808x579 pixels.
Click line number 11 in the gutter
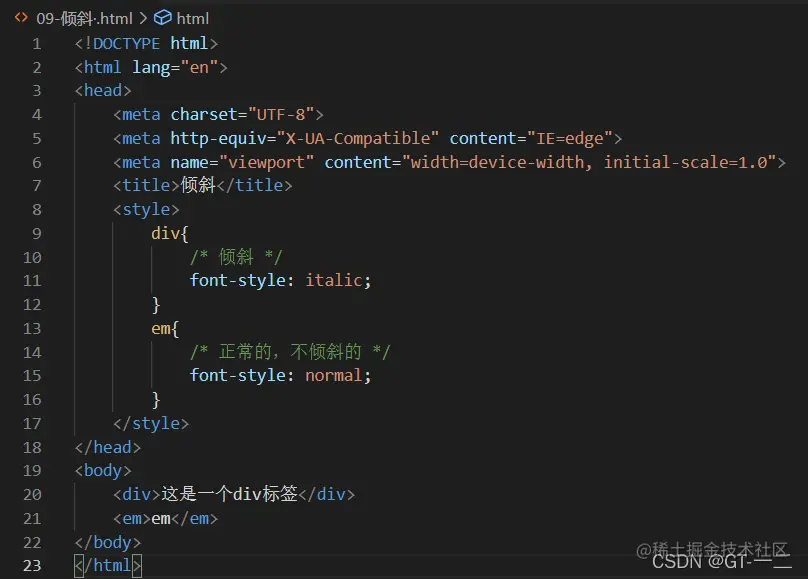pyautogui.click(x=32, y=281)
